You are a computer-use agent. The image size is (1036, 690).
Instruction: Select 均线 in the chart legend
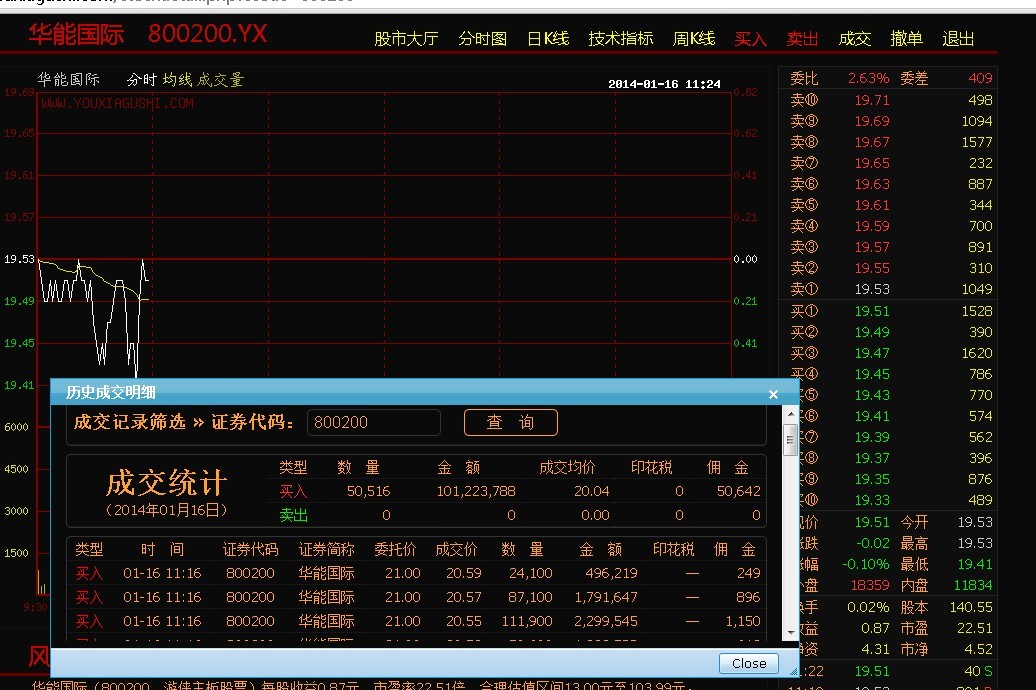coord(178,80)
